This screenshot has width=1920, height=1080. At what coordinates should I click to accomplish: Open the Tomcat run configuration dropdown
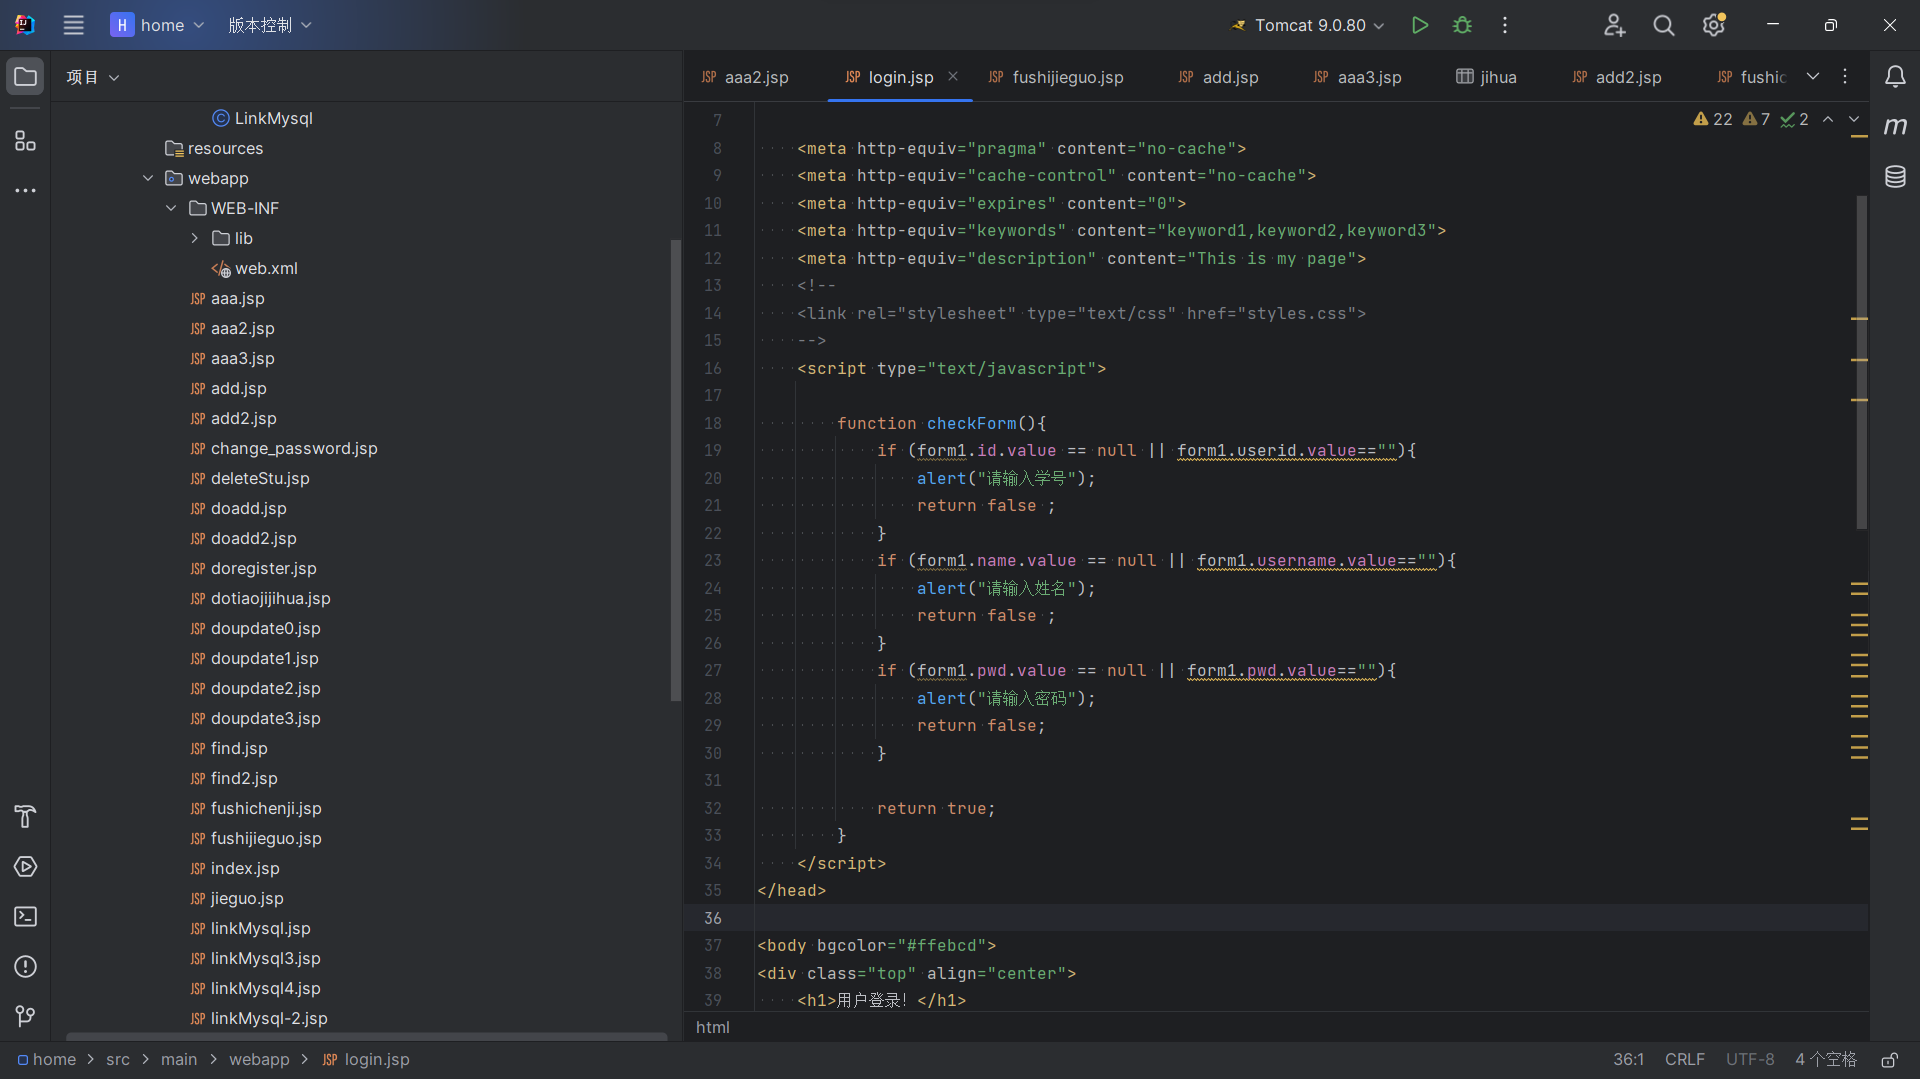tap(1309, 25)
